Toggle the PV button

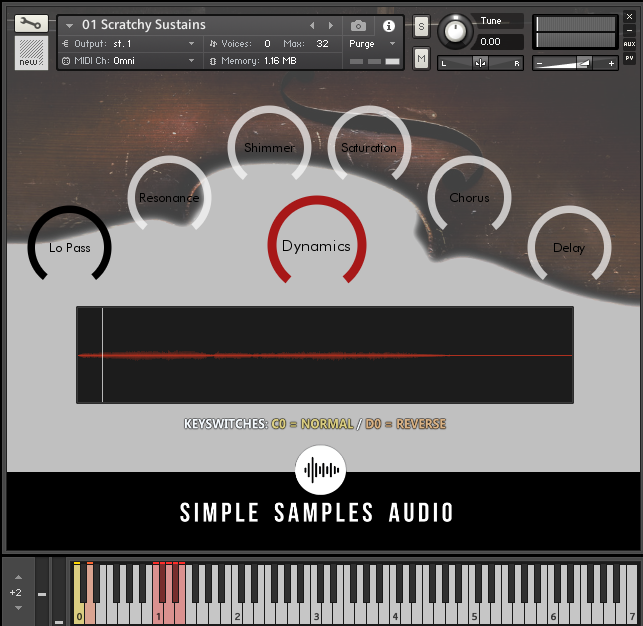coord(629,58)
